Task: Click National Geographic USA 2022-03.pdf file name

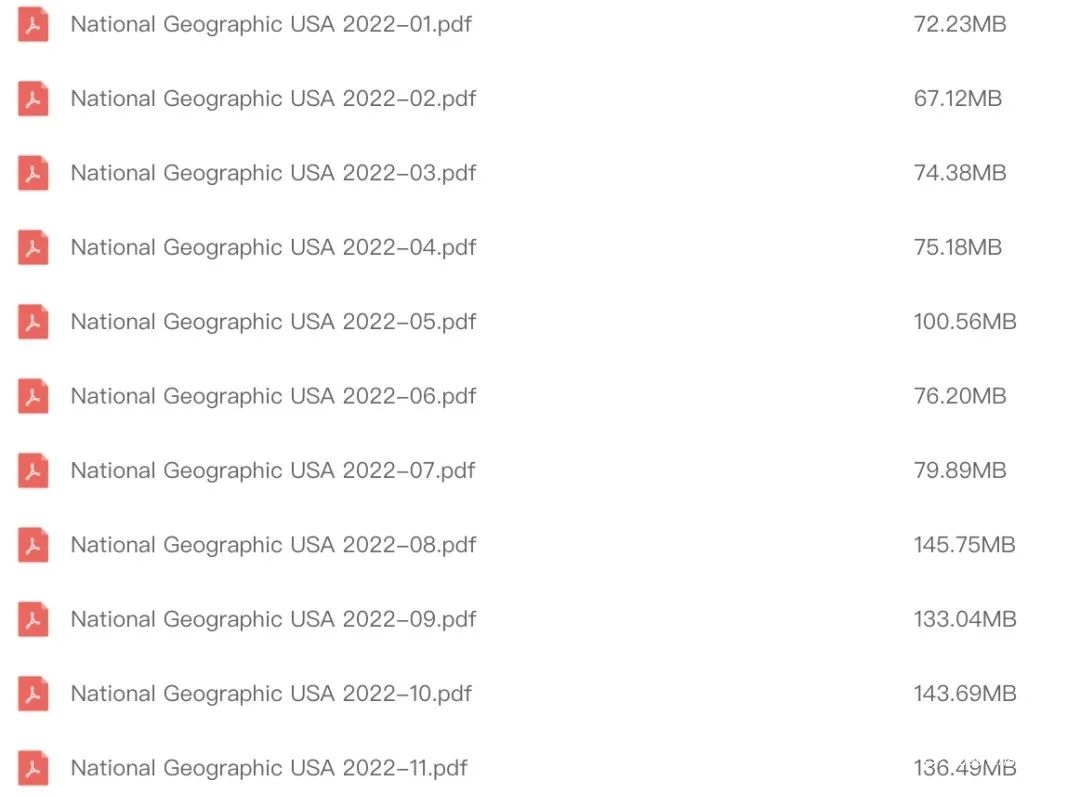Action: point(273,173)
